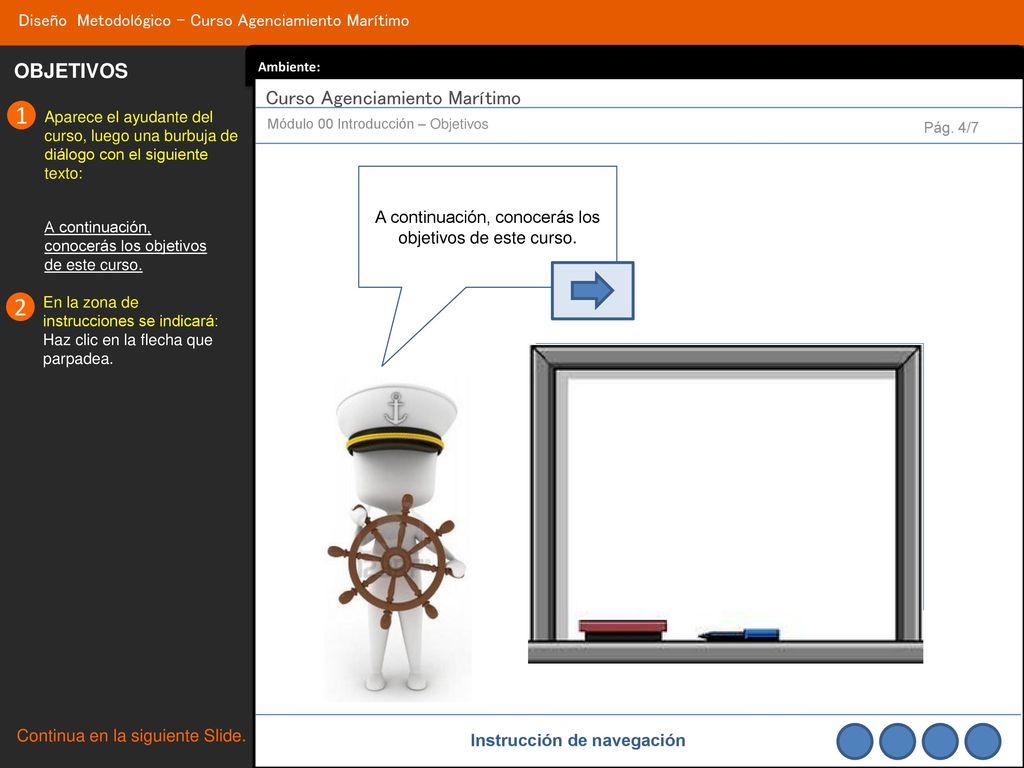Click 'Haz clic en la flecha que parpadea.' text
The height and width of the screenshot is (768, 1024).
pos(128,349)
